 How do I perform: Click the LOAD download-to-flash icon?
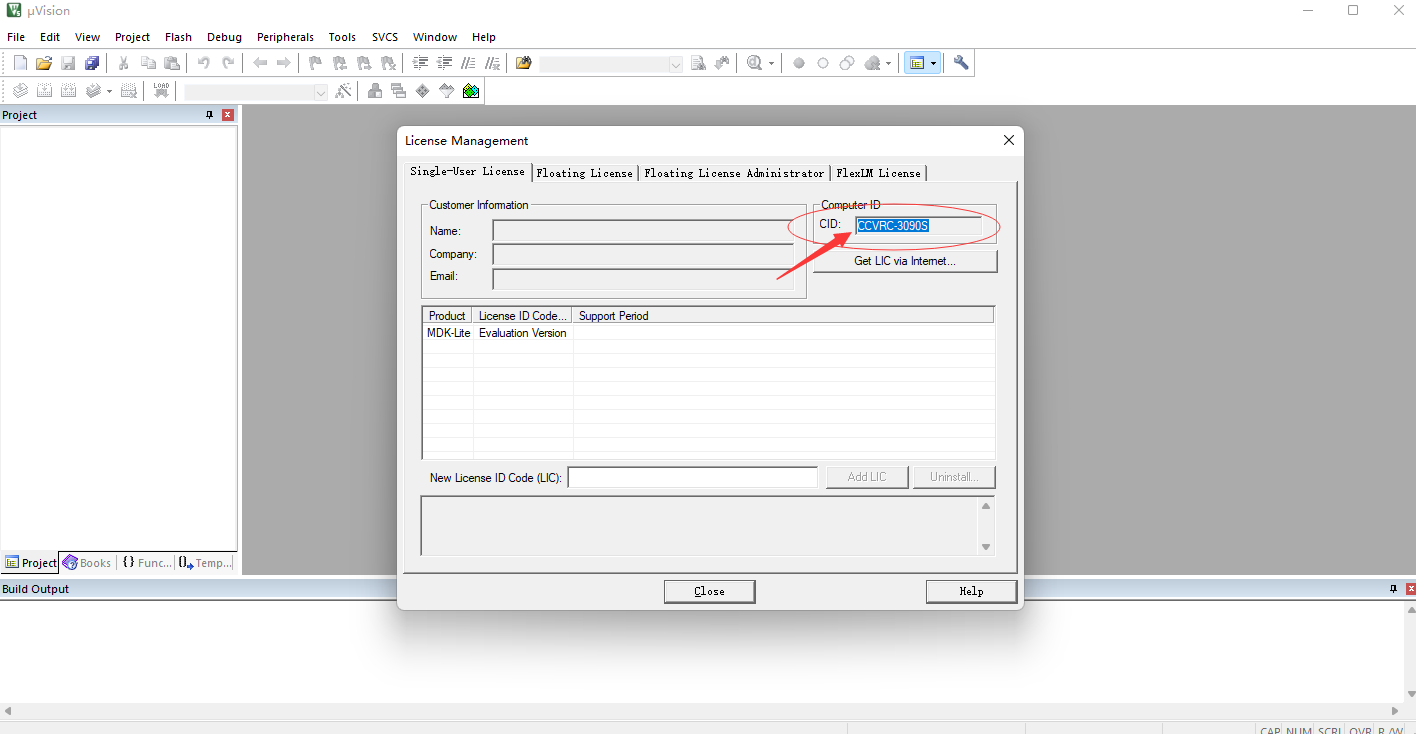(161, 91)
